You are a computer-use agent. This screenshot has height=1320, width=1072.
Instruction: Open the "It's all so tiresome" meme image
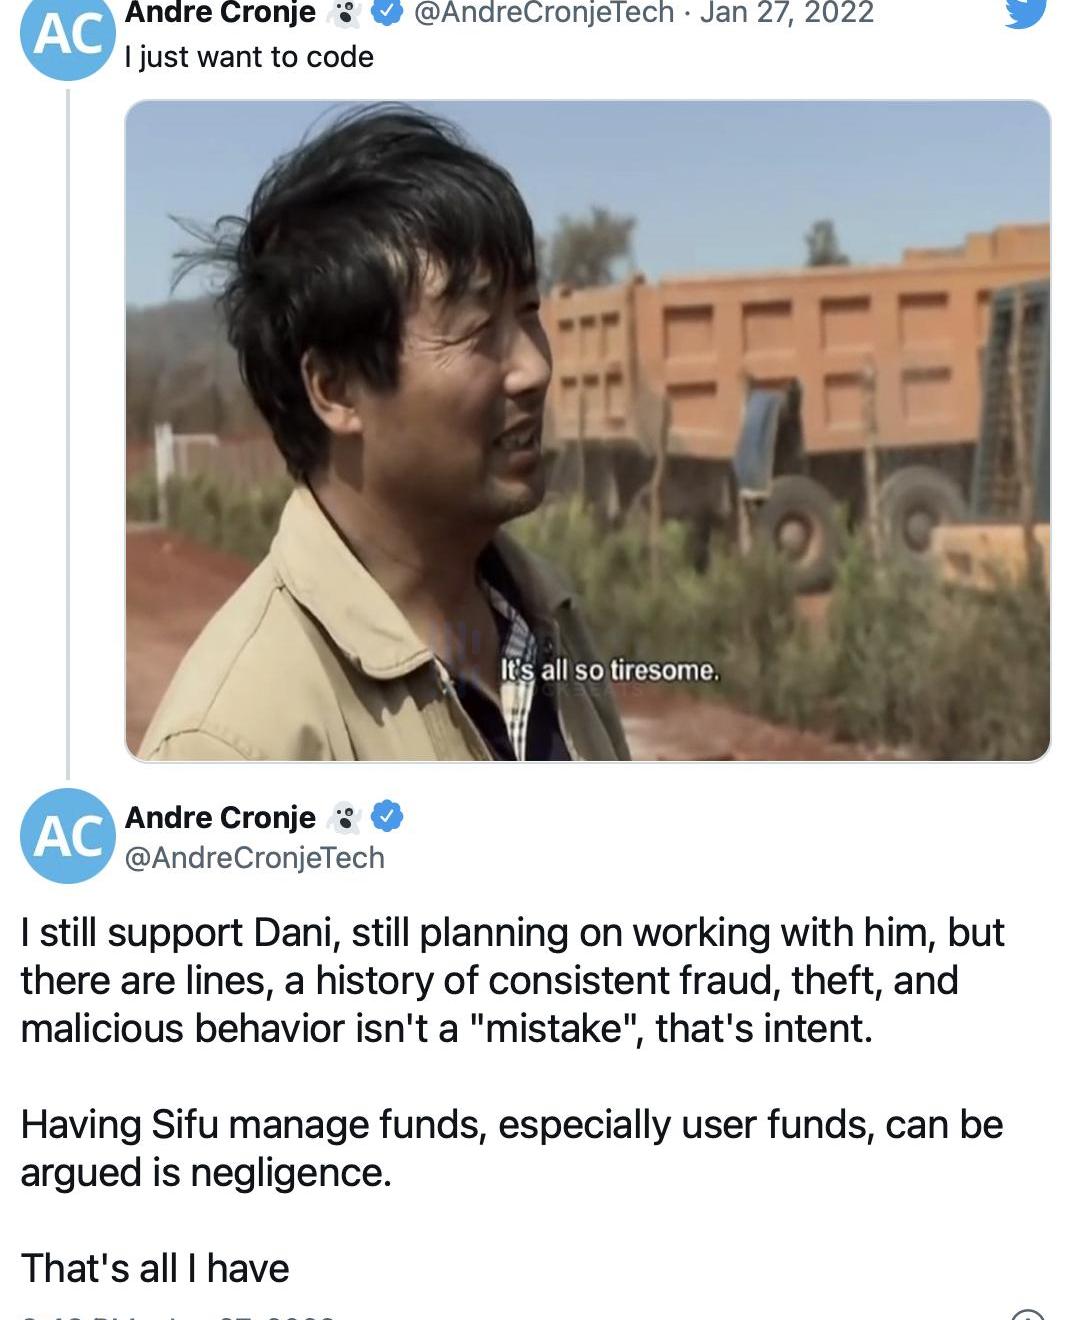587,431
